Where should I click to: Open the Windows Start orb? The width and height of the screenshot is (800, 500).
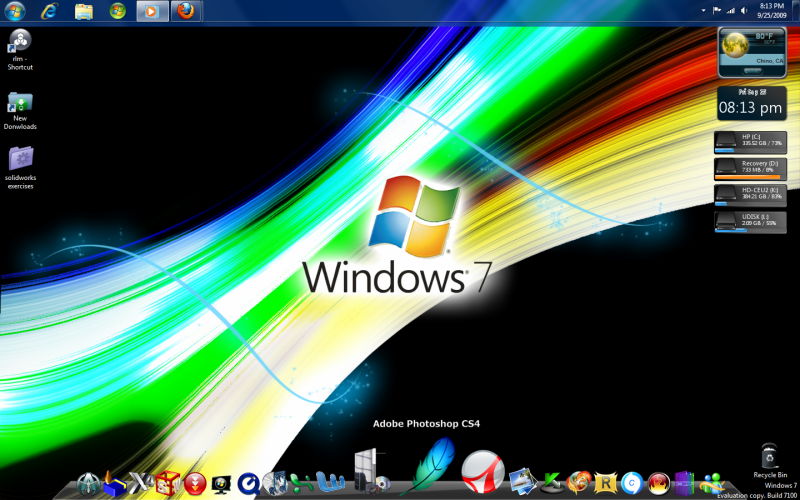pos(15,11)
